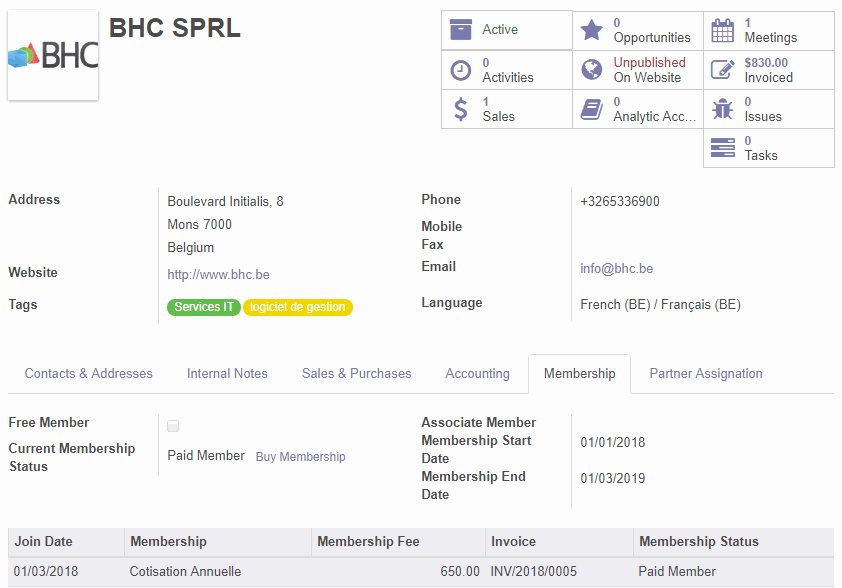Screen dimensions: 842x588
Task: Sort by Membership Fee column header
Action: (368, 541)
